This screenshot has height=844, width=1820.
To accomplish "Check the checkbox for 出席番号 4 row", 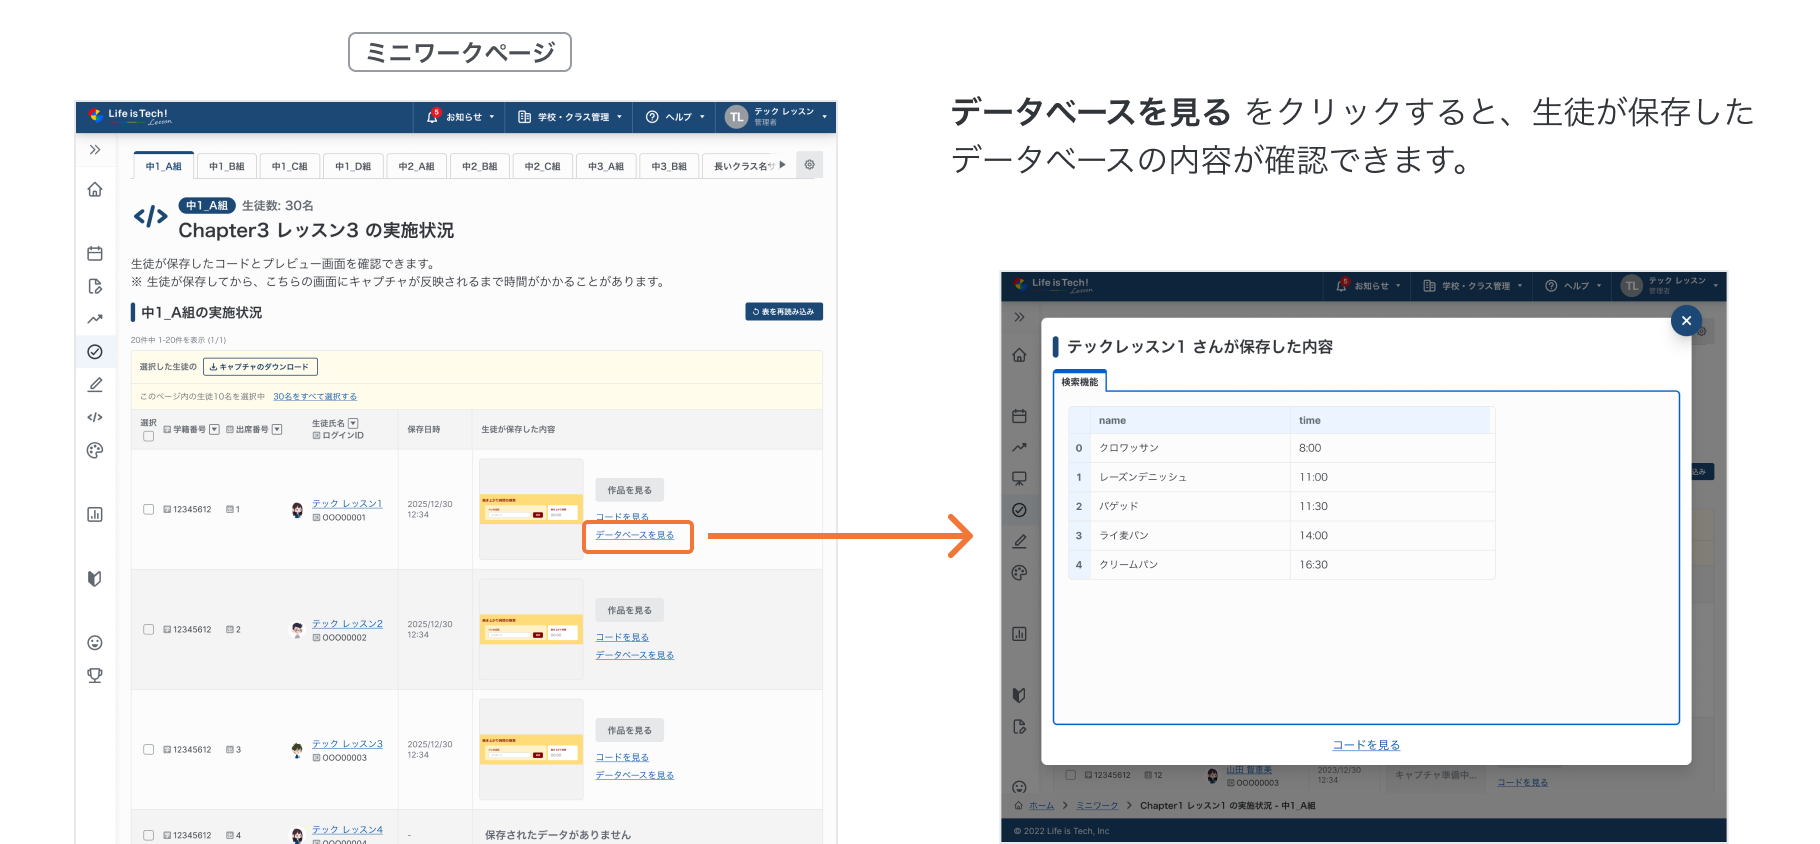I will (148, 835).
